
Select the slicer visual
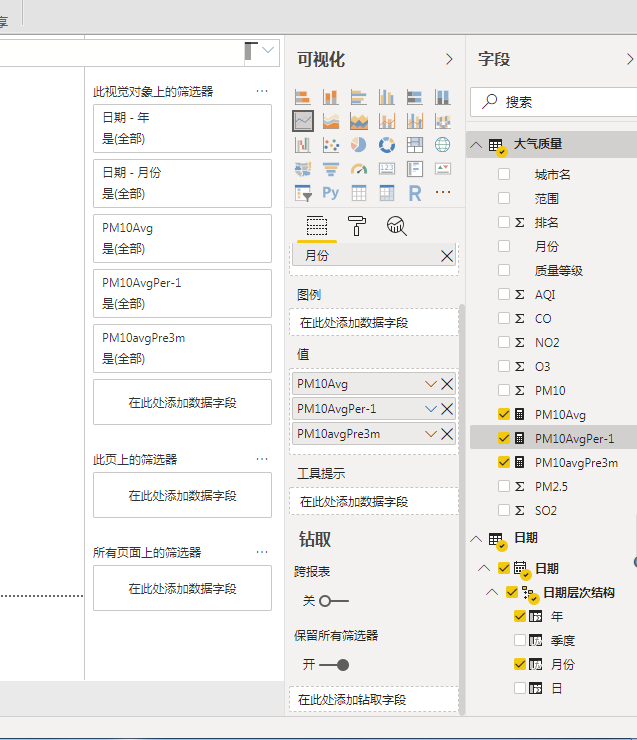point(302,193)
